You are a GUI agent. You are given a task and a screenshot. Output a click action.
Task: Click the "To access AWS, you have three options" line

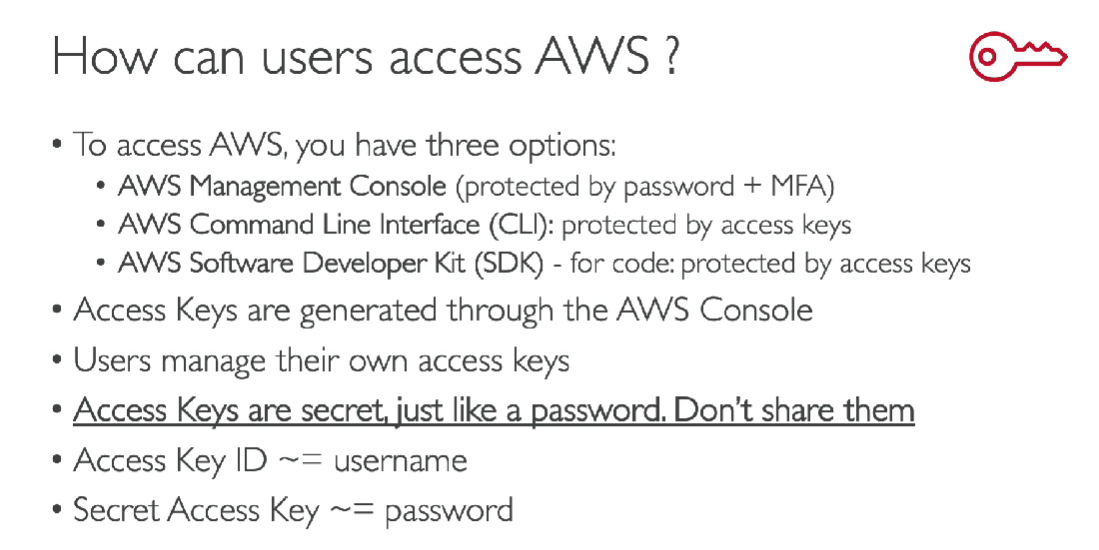345,145
